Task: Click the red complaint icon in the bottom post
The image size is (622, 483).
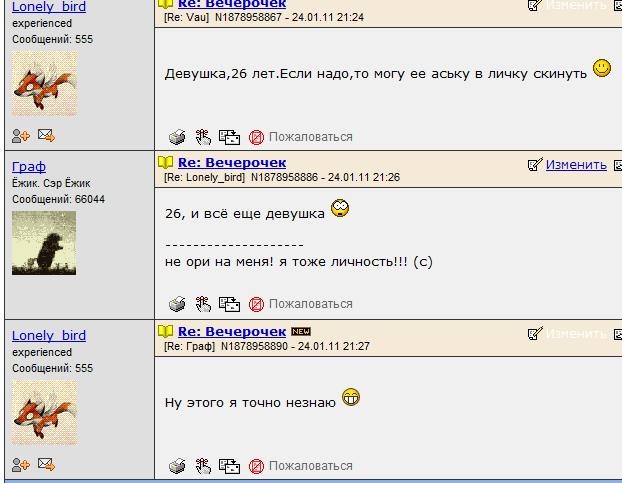Action: click(x=256, y=466)
